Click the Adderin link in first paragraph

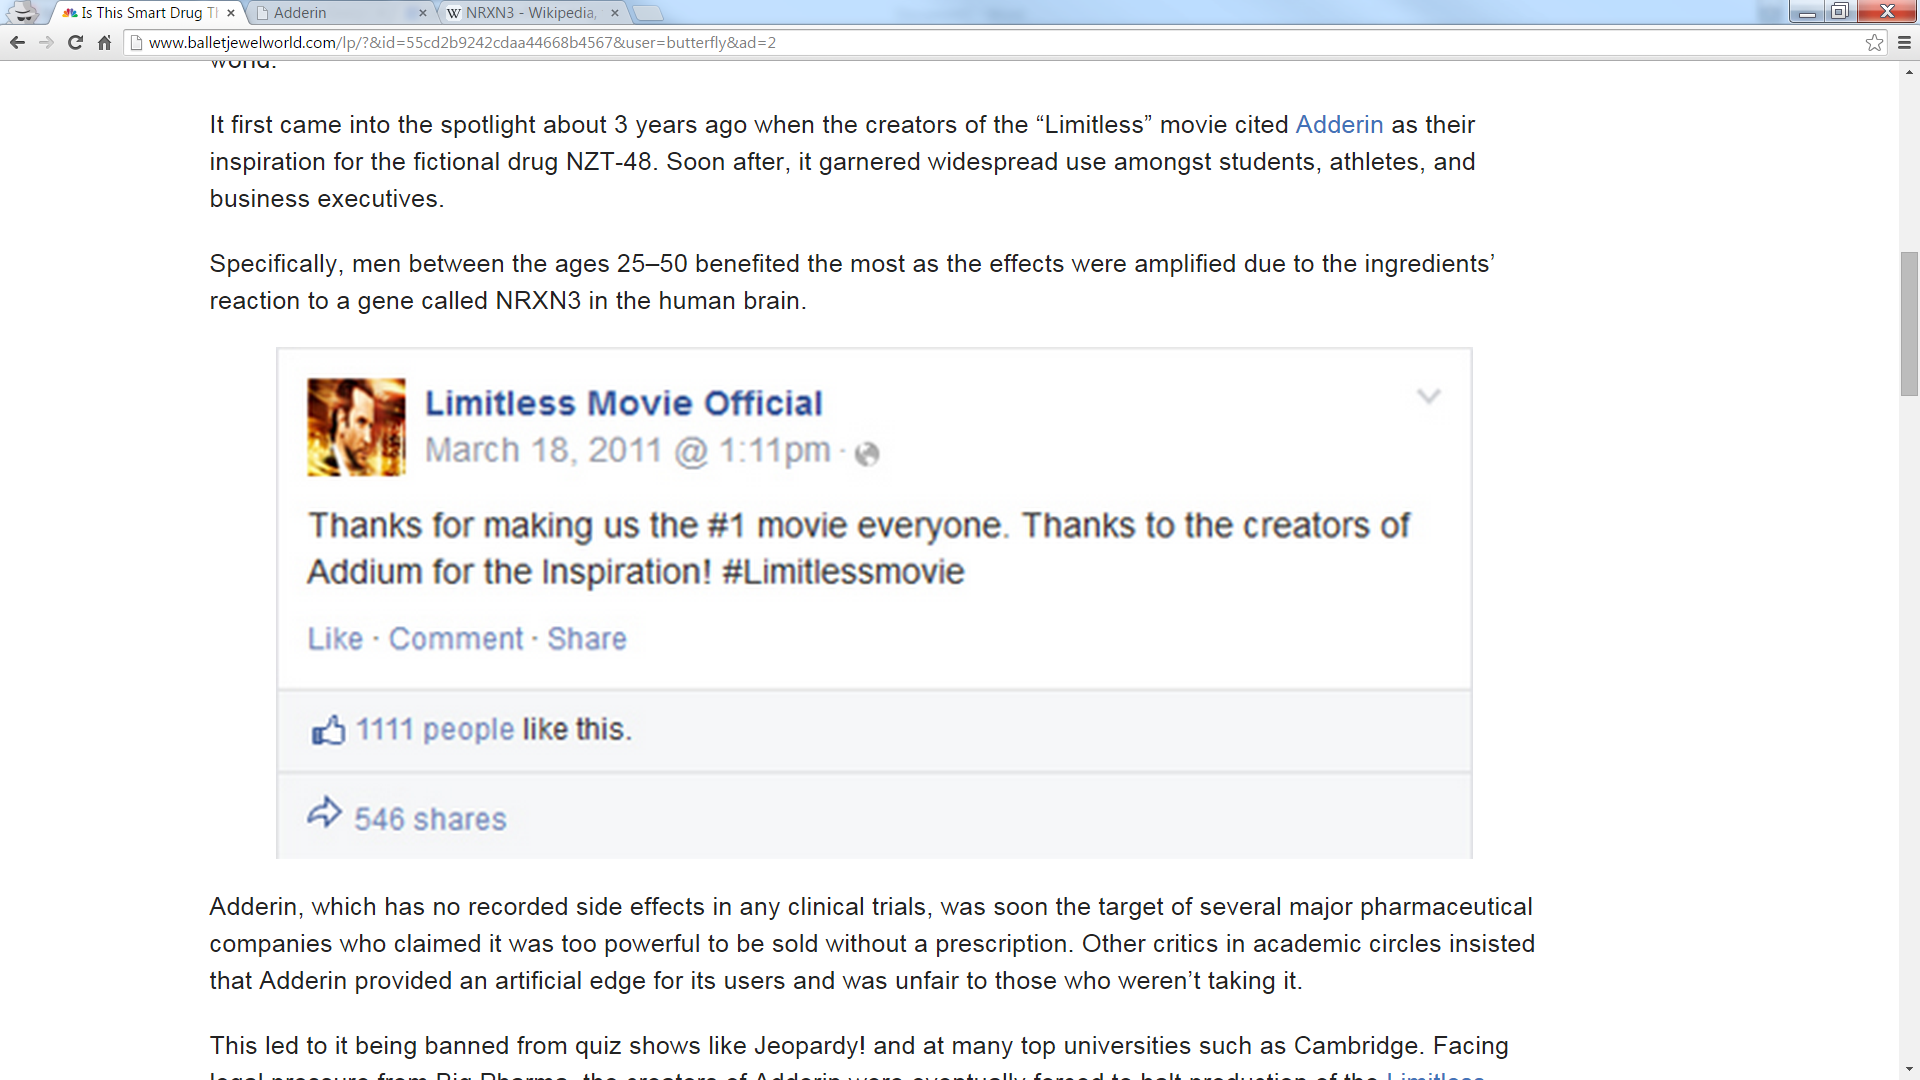[1339, 125]
